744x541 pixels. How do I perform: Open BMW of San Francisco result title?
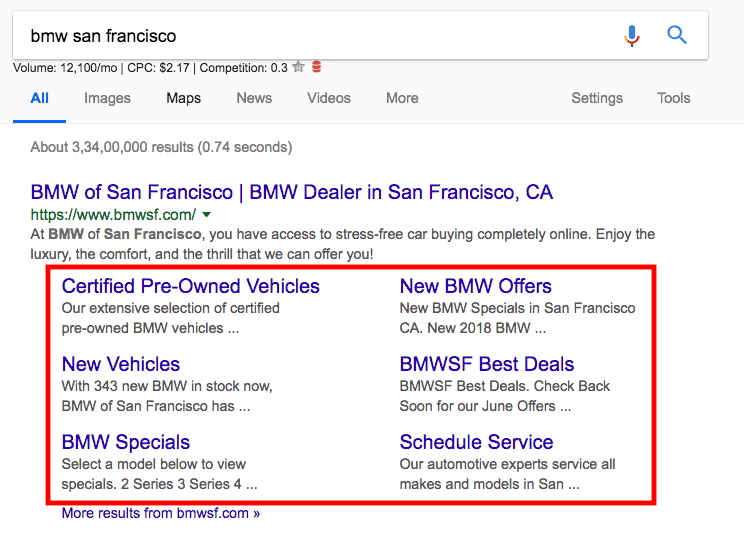pyautogui.click(x=291, y=192)
